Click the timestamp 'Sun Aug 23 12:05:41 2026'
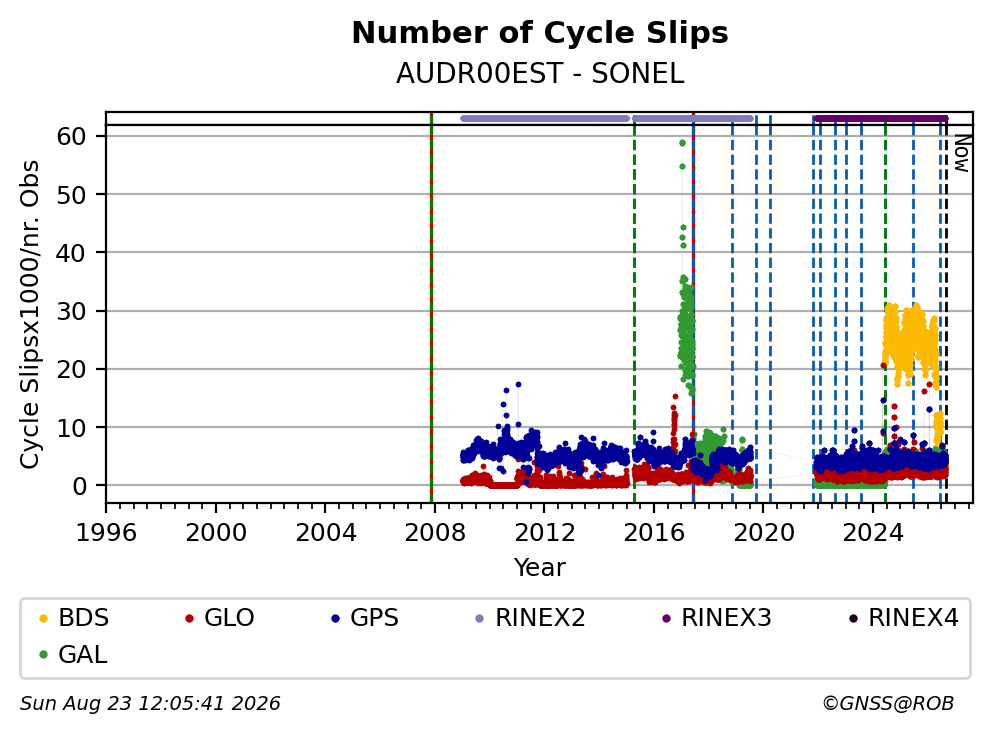 (x=150, y=704)
